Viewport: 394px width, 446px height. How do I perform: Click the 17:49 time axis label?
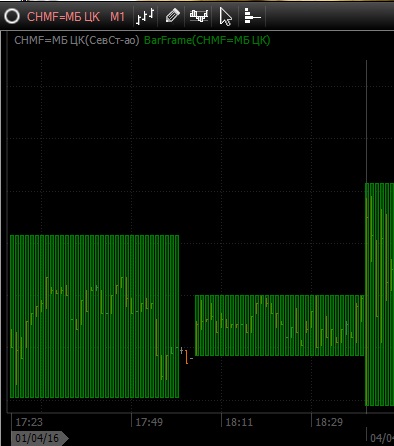pyautogui.click(x=149, y=422)
